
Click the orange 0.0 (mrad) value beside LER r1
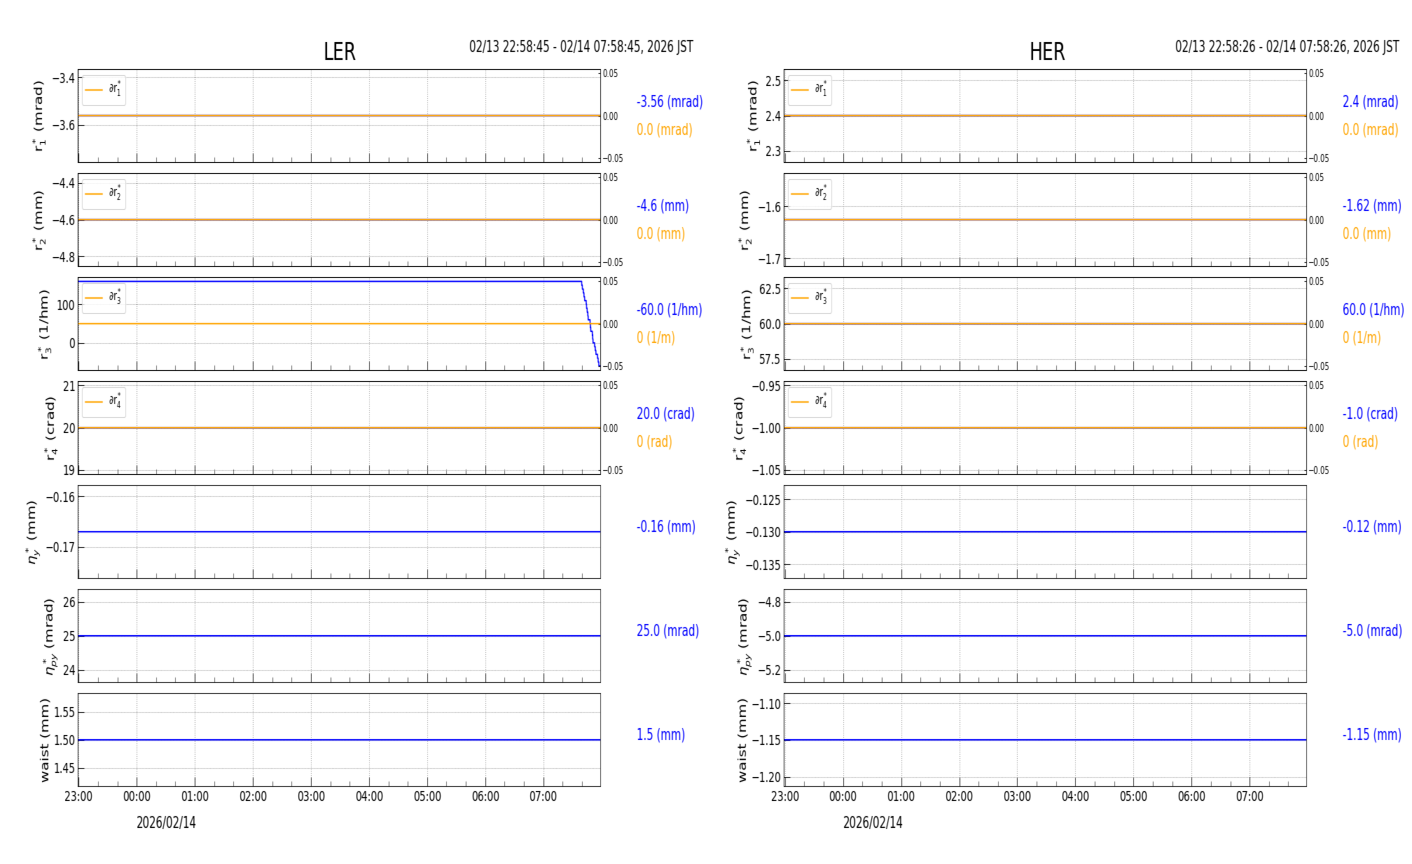click(x=665, y=130)
